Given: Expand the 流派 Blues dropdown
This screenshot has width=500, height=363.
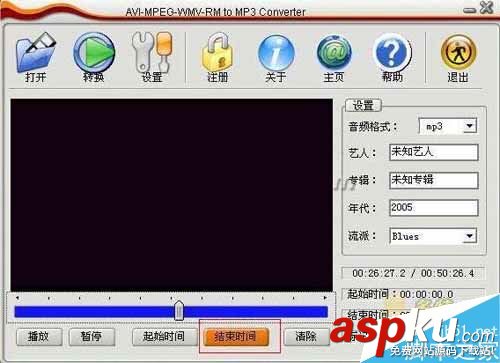Looking at the screenshot, I should click(469, 236).
